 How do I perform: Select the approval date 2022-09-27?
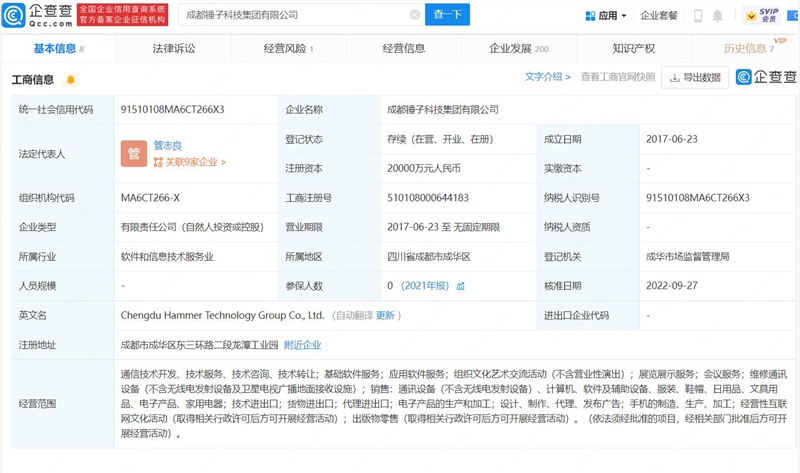click(x=671, y=286)
